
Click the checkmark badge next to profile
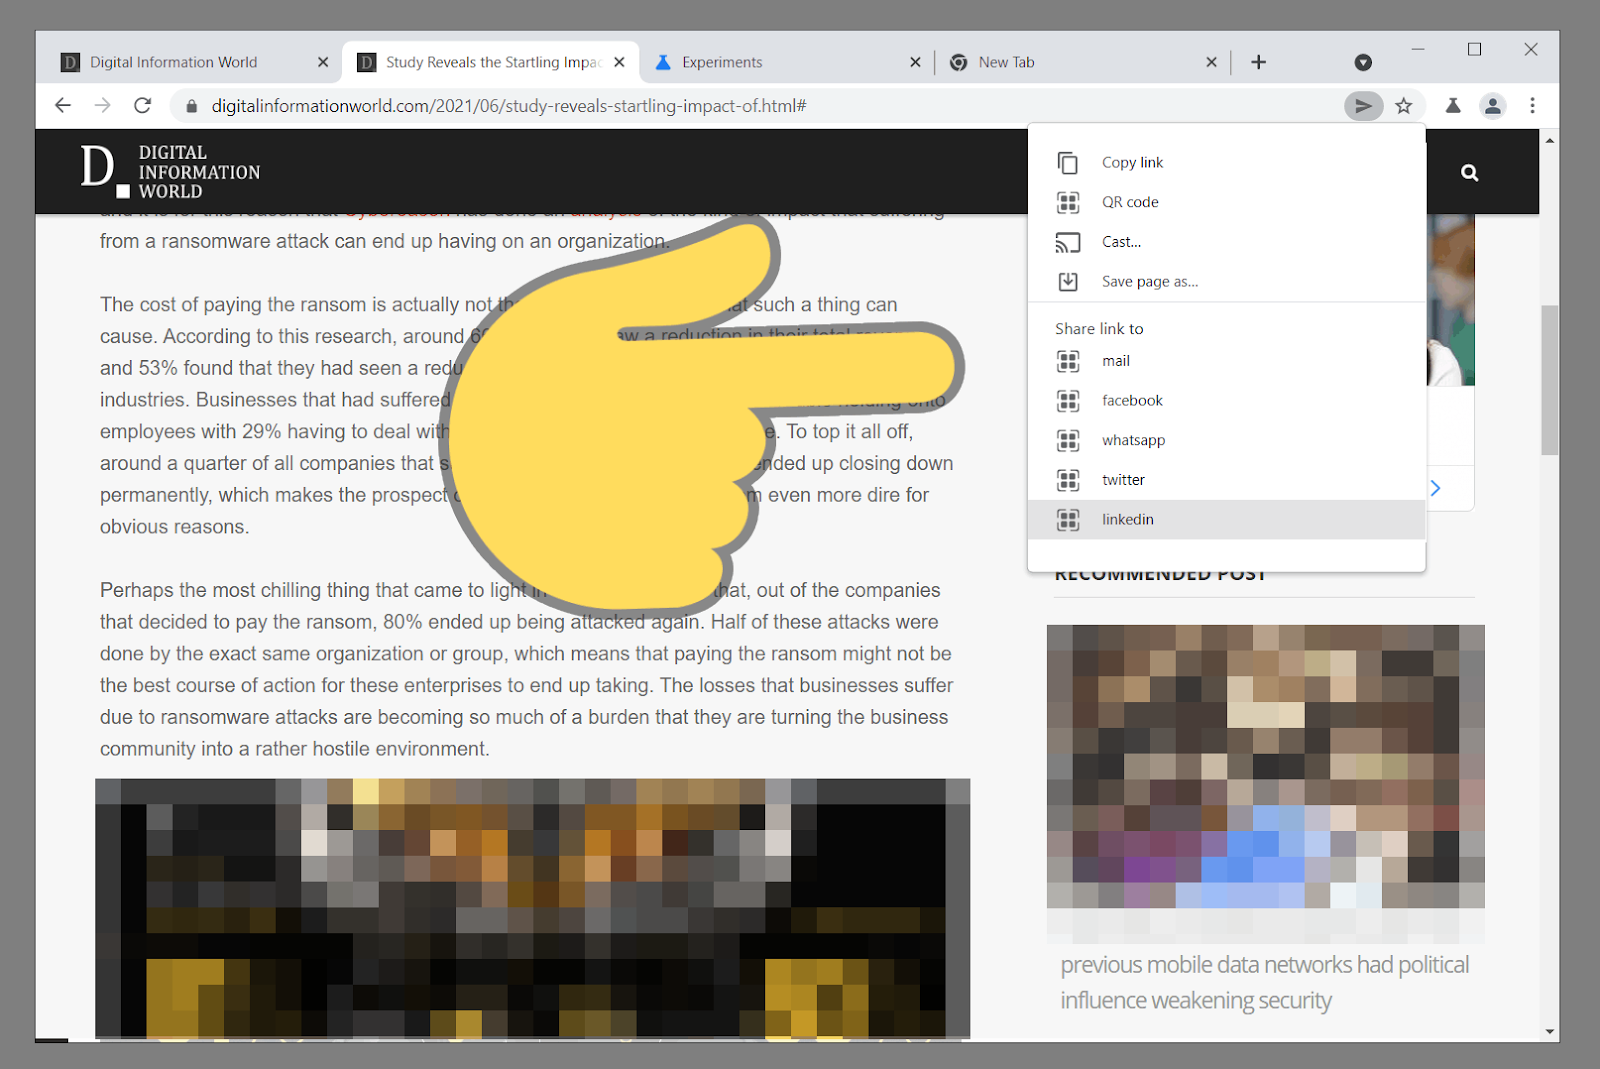coord(1363,62)
